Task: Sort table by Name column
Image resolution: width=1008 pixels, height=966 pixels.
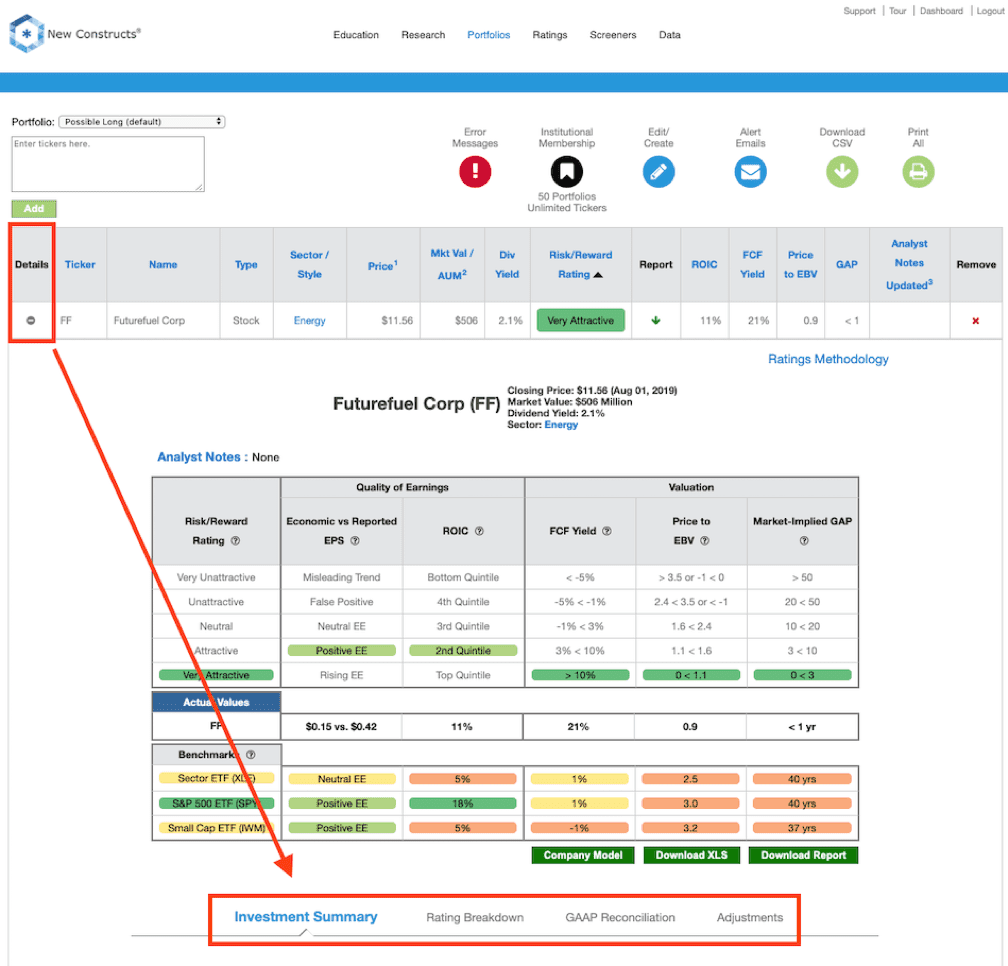Action: (163, 264)
